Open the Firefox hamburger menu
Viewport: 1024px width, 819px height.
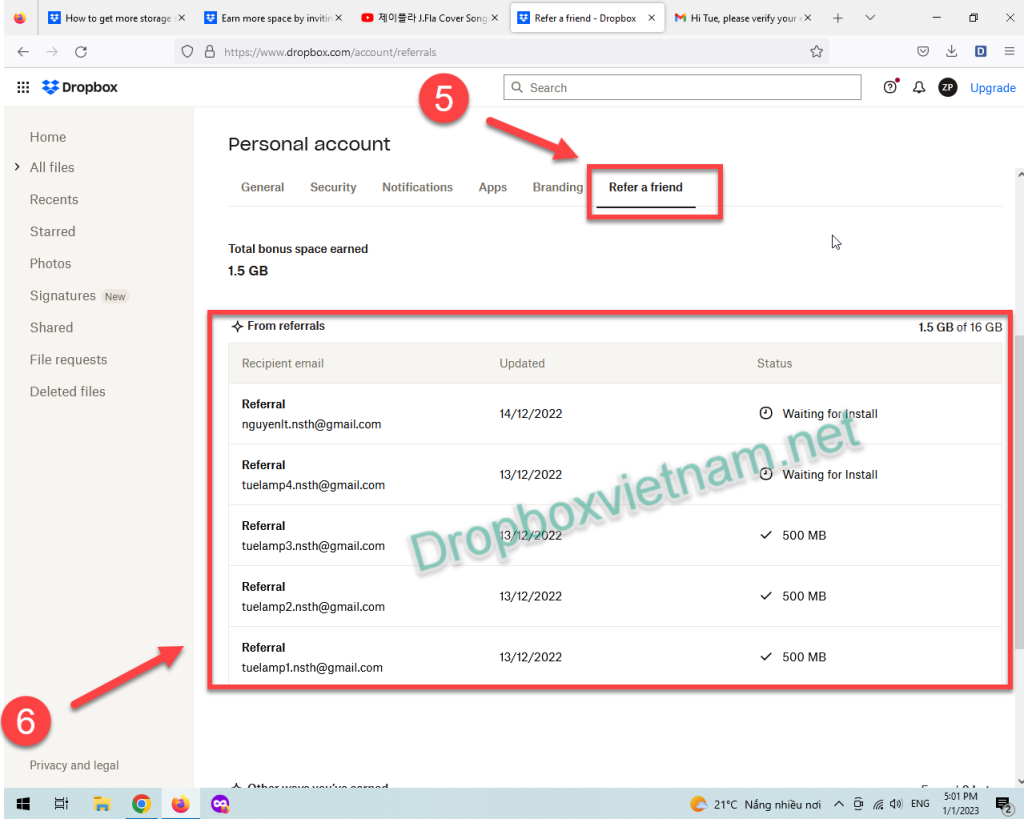click(1009, 52)
